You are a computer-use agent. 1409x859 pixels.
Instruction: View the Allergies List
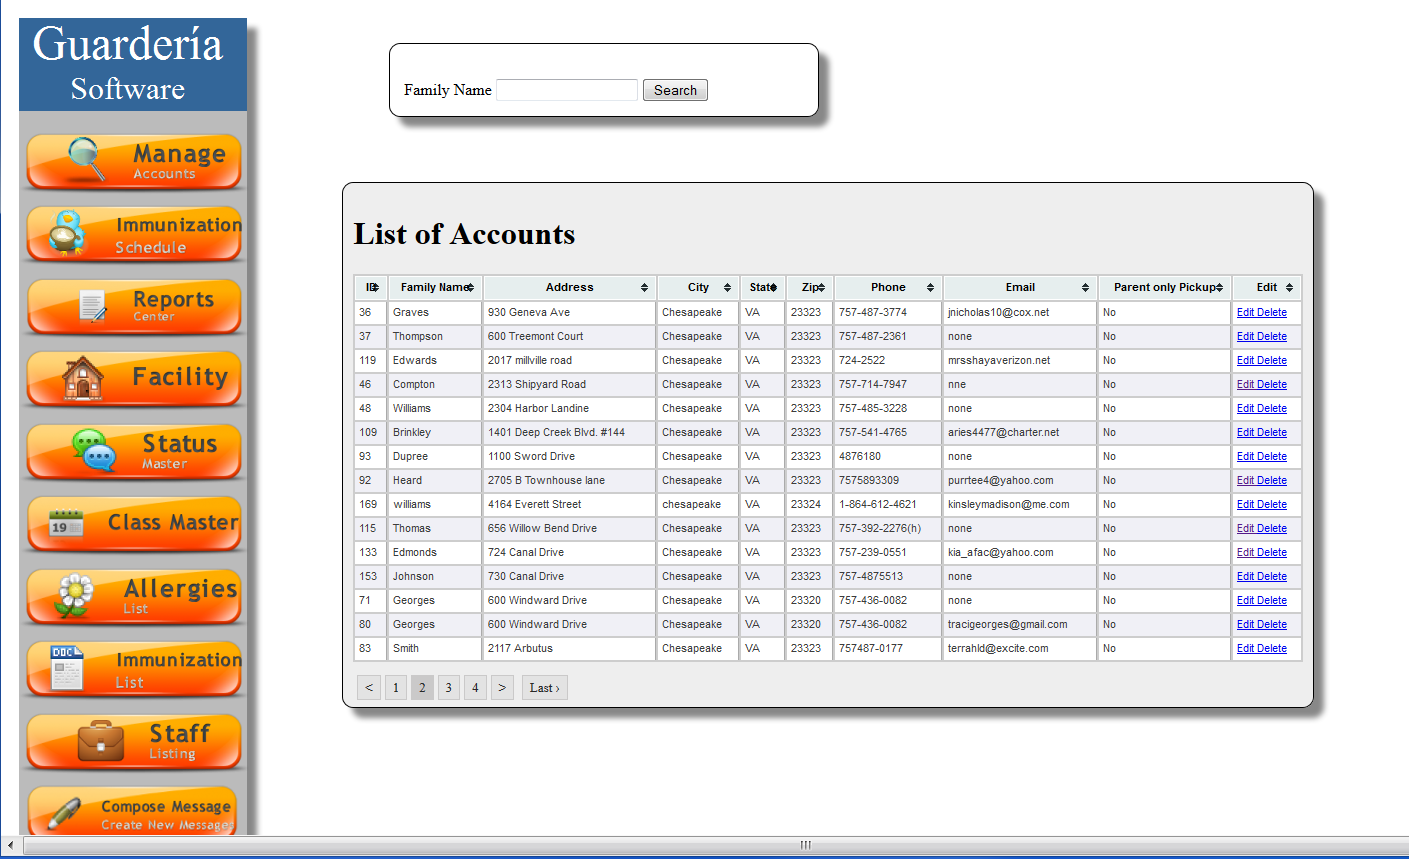tap(133, 596)
